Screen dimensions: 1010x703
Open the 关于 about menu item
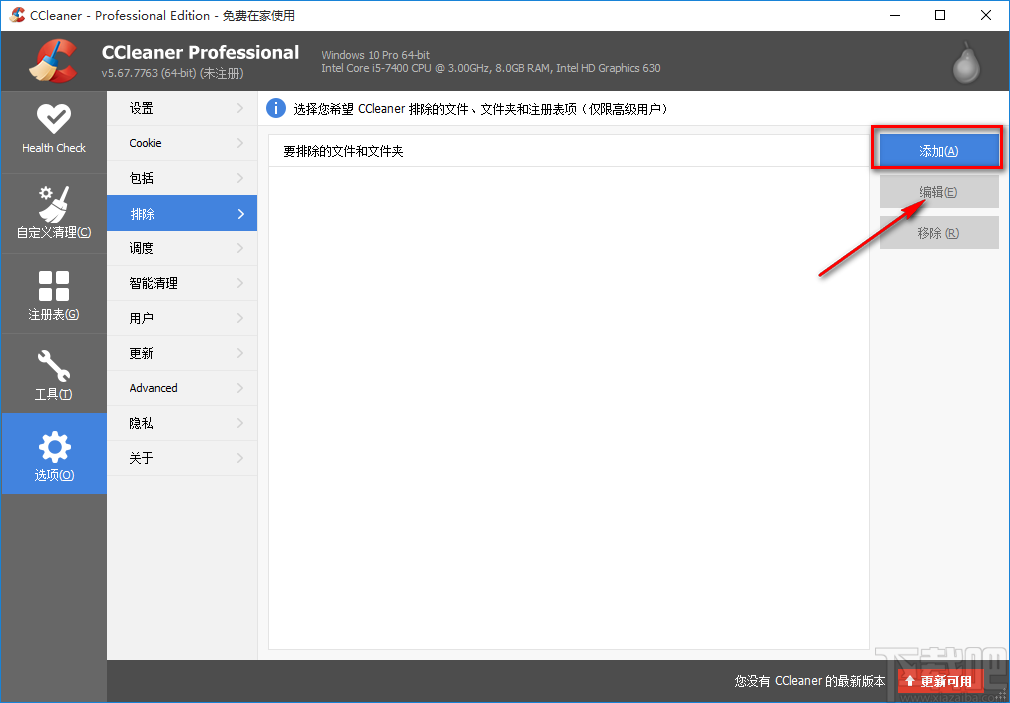coord(182,458)
